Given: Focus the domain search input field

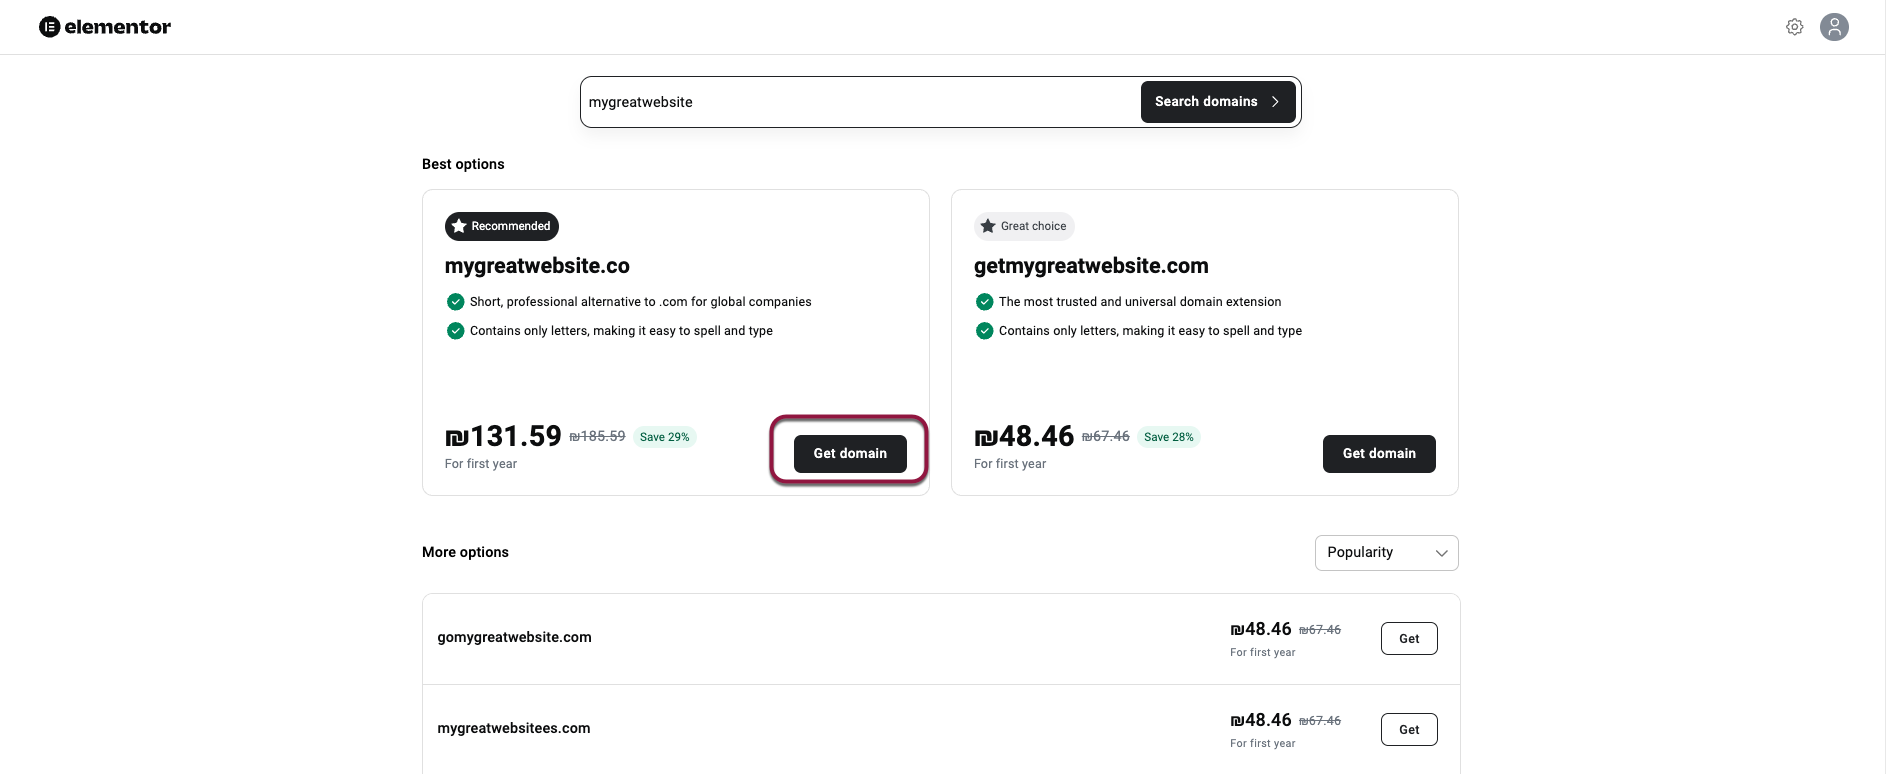Looking at the screenshot, I should pyautogui.click(x=860, y=102).
